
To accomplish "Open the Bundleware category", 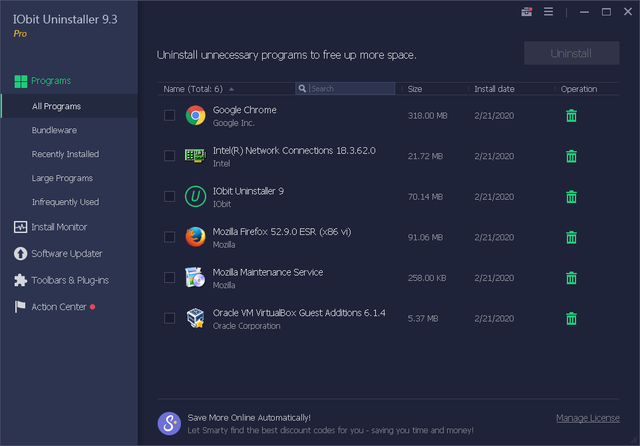I will (x=54, y=130).
